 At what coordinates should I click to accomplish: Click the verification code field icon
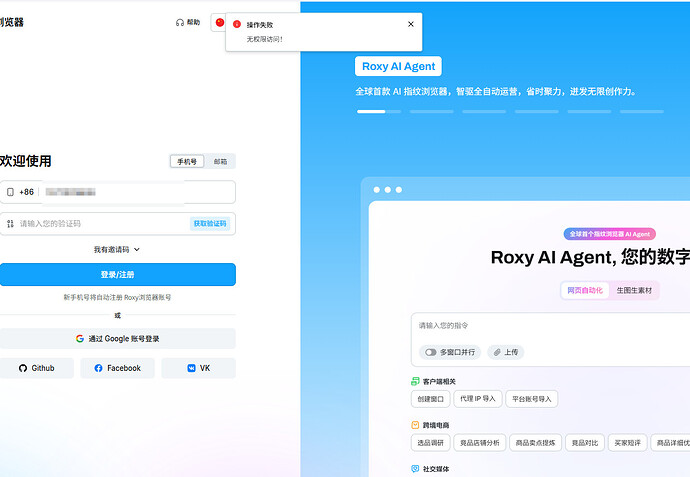11,224
